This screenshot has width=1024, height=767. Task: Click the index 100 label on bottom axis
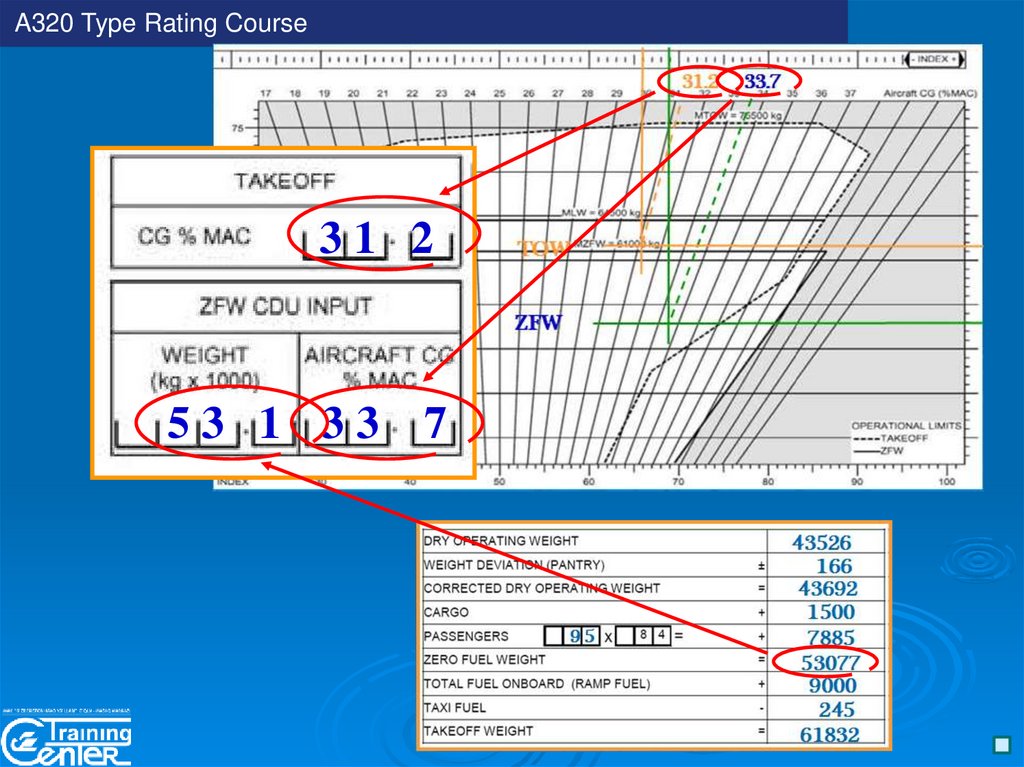(x=946, y=481)
